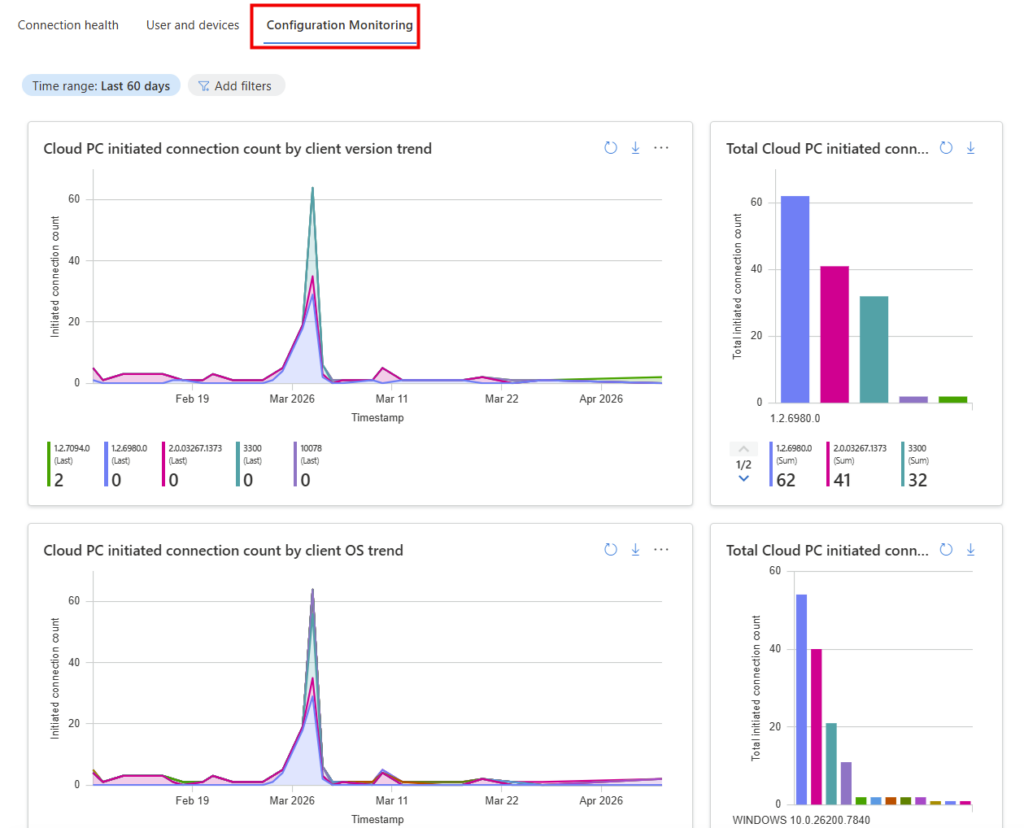Refresh the top-right Total connection bar chart
Viewport: 1024px width, 828px height.
[947, 148]
